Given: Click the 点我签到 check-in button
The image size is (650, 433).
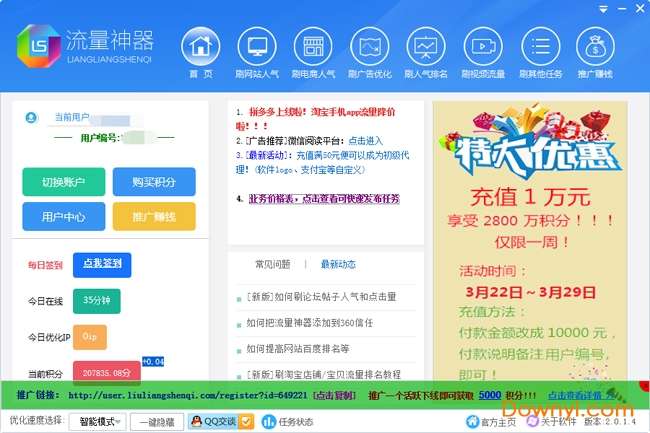Looking at the screenshot, I should (x=102, y=265).
